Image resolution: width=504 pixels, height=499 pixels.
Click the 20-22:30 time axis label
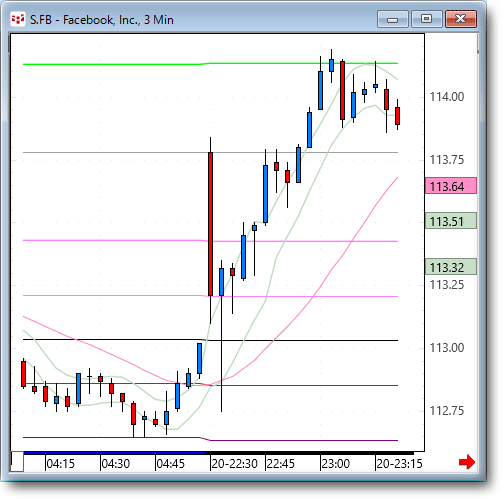(235, 464)
